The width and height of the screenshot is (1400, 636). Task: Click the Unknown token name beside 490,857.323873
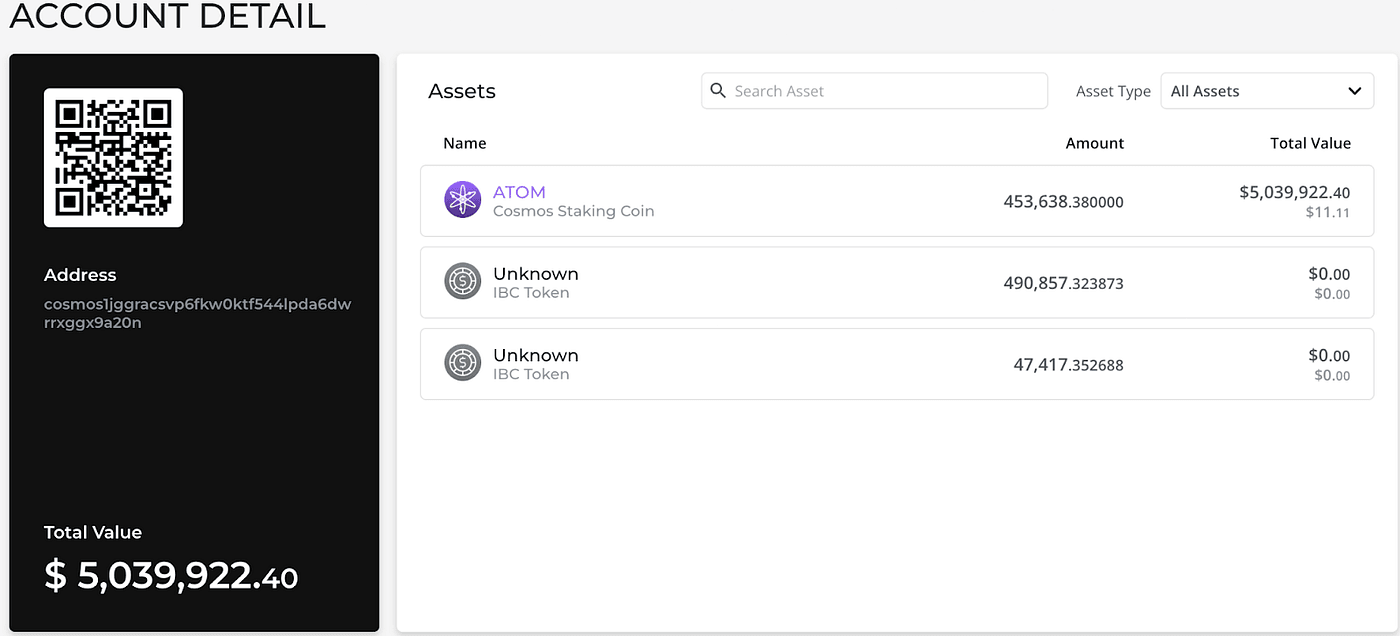pos(535,274)
